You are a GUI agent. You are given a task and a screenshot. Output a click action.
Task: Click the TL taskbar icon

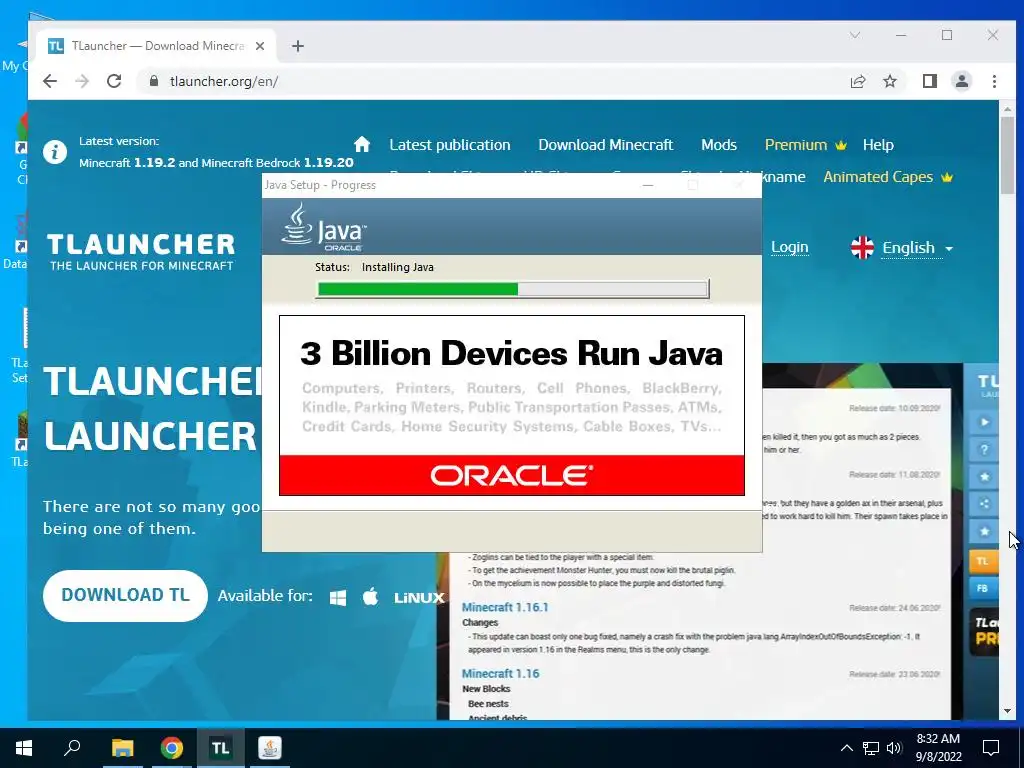[220, 748]
